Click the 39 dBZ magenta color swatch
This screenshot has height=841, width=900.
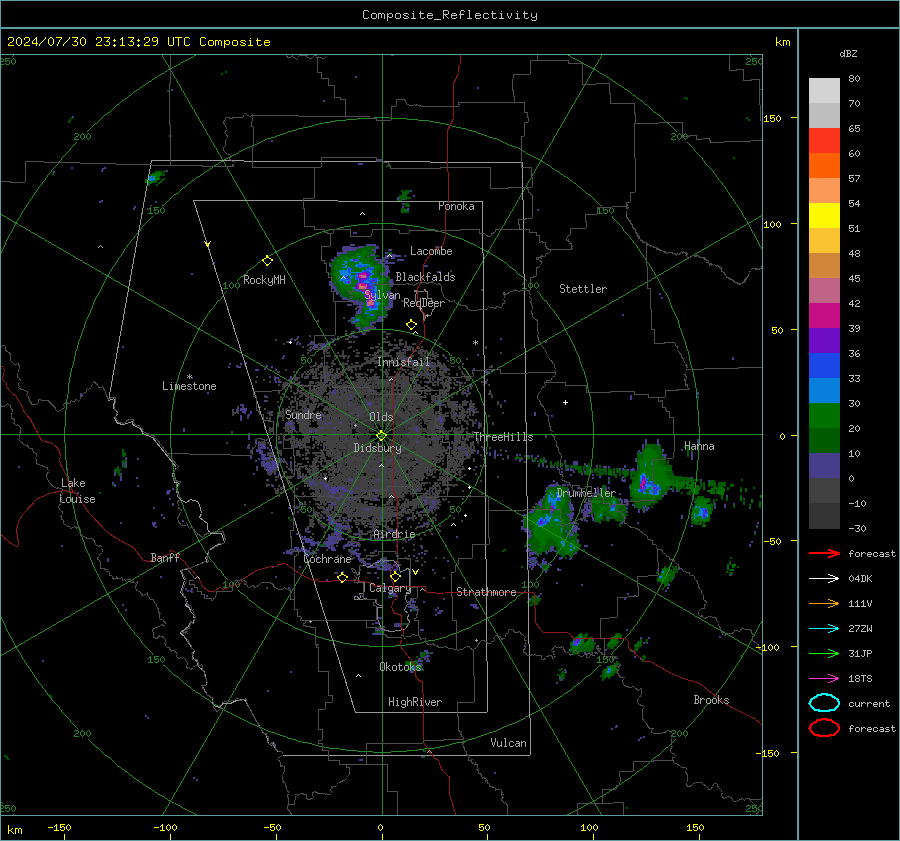pos(824,315)
